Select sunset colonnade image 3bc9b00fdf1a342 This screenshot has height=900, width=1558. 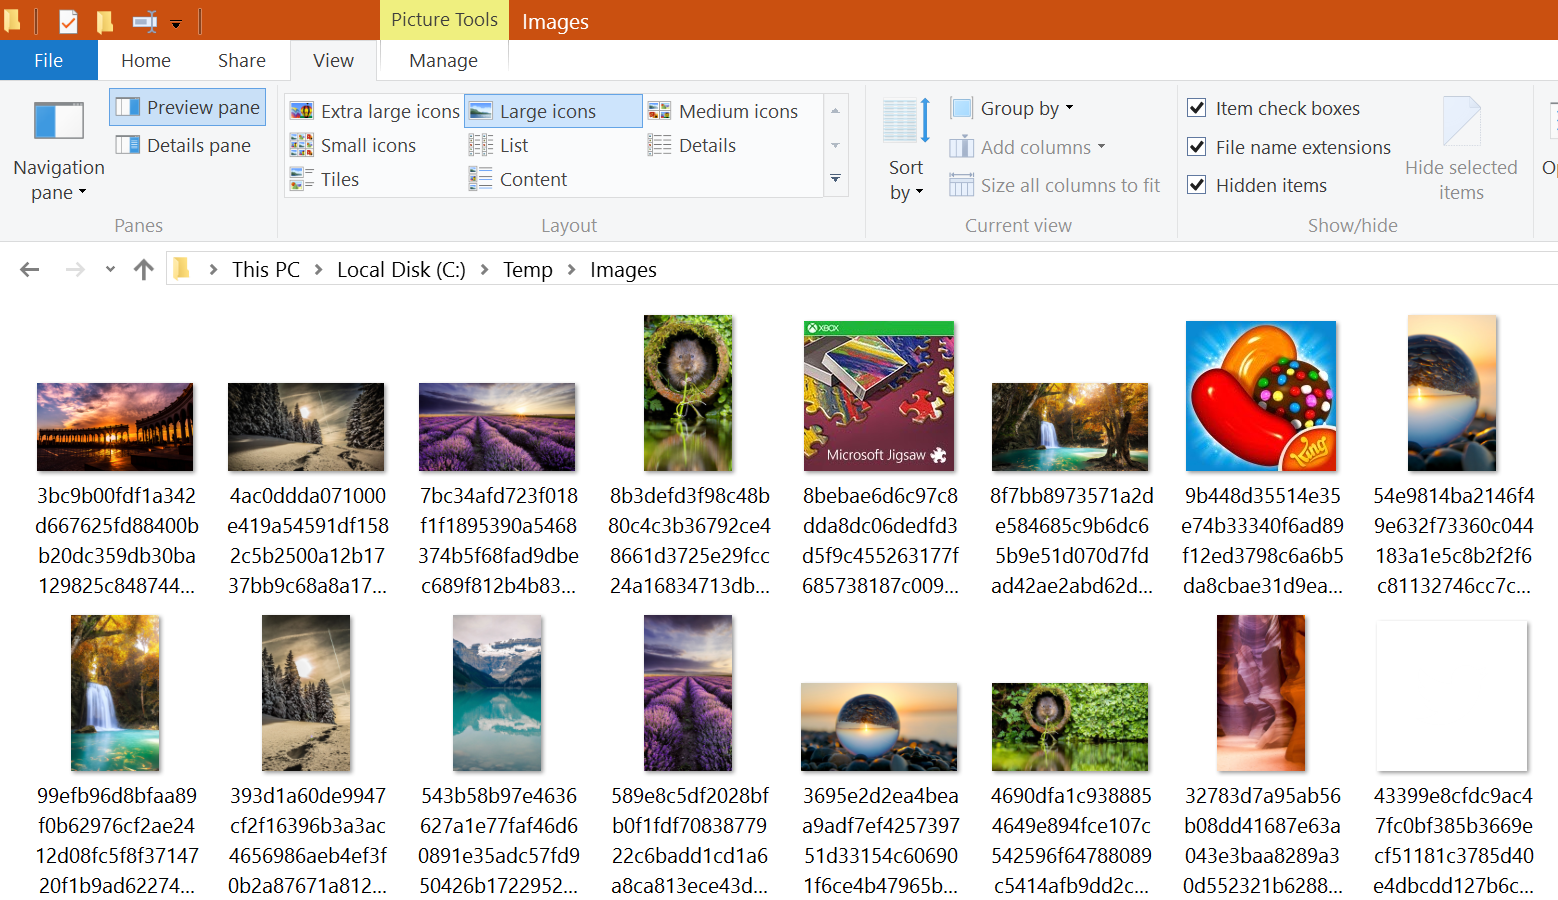tap(115, 427)
